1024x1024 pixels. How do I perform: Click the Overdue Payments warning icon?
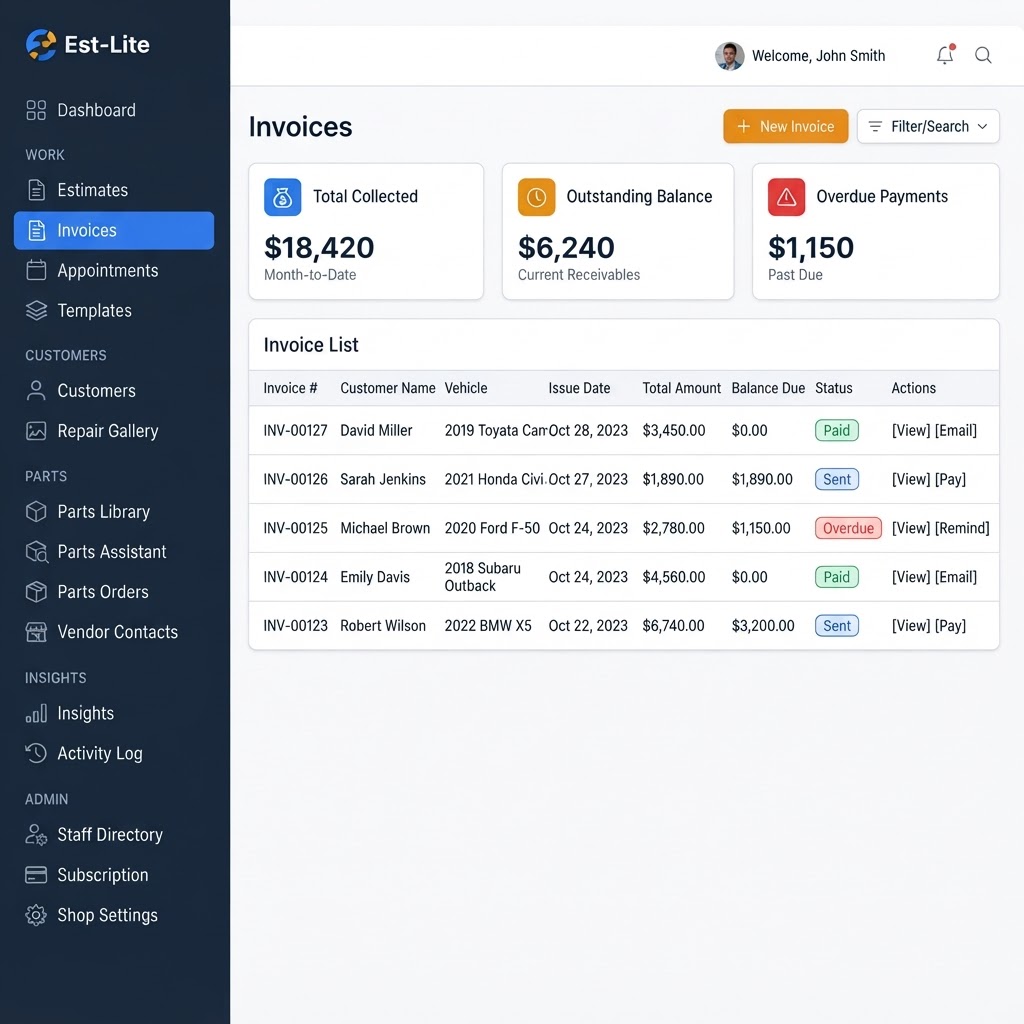pos(786,197)
